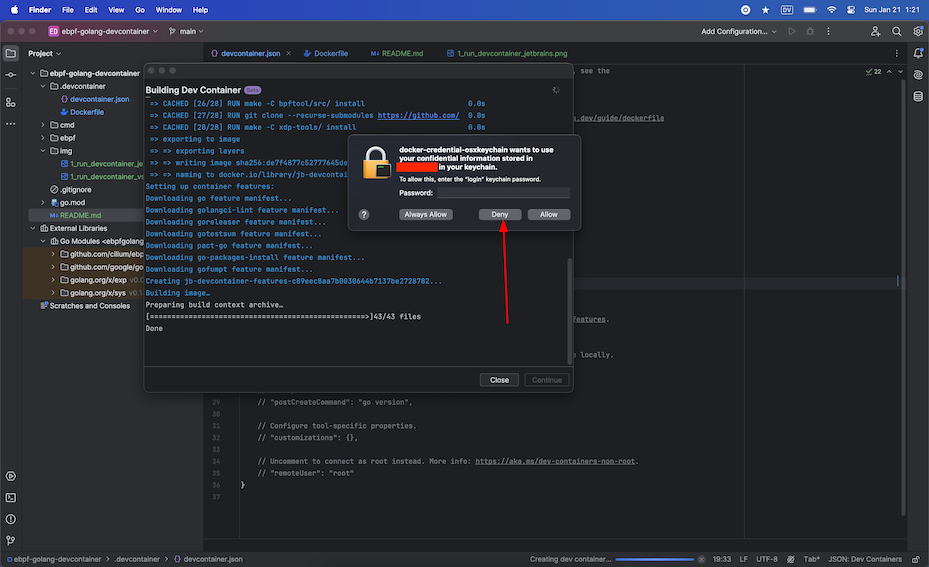Close the devcontainer.json editor tab

click(x=289, y=53)
